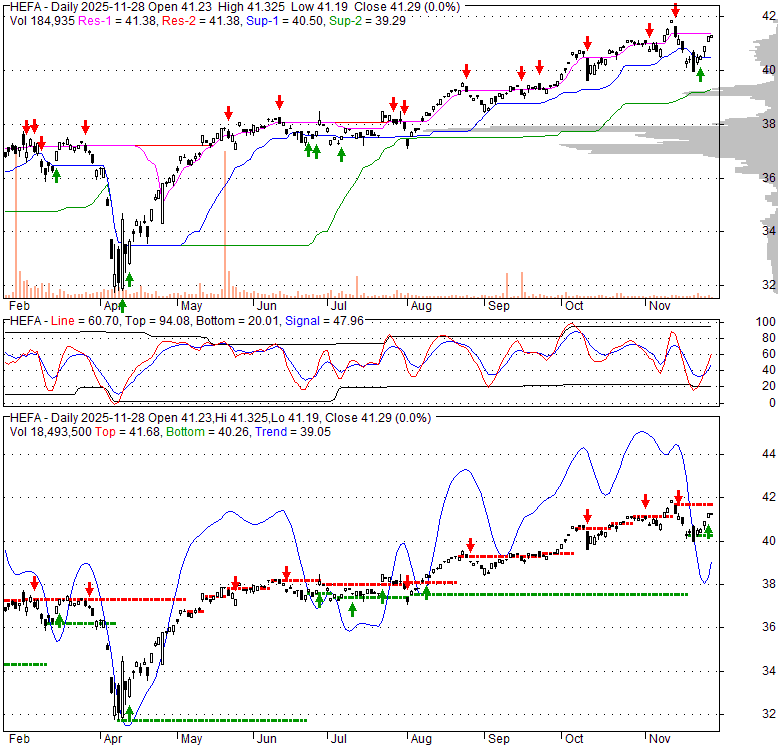Viewport: 780px width, 745px height.
Task: Click the 'Signal = 47.96' label
Action: [324, 321]
